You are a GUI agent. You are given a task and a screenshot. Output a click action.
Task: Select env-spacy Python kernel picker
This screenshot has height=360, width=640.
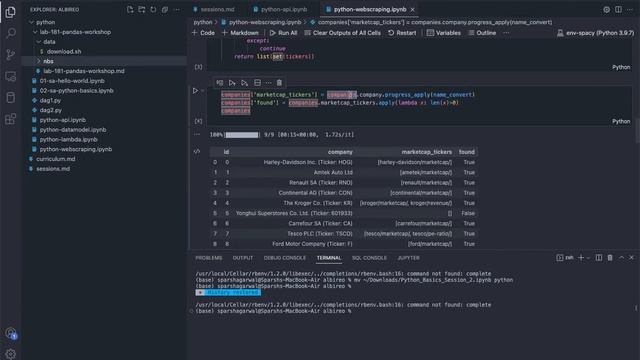tap(596, 33)
